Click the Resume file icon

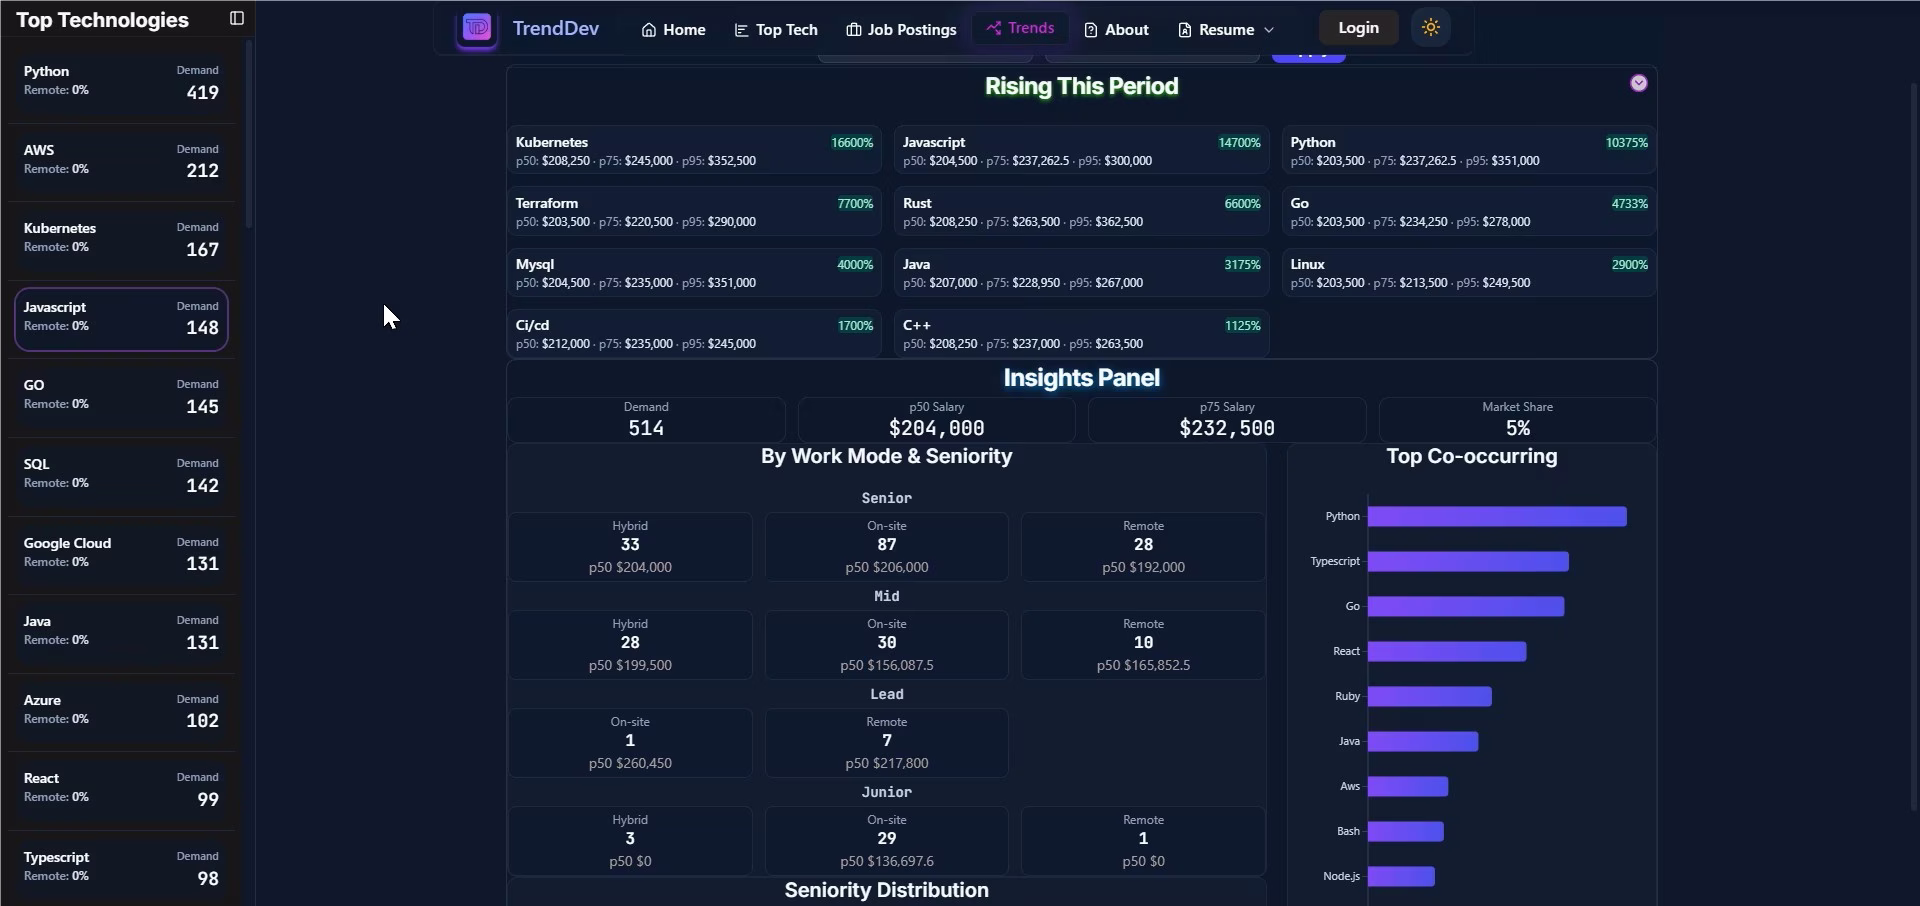[x=1184, y=30]
